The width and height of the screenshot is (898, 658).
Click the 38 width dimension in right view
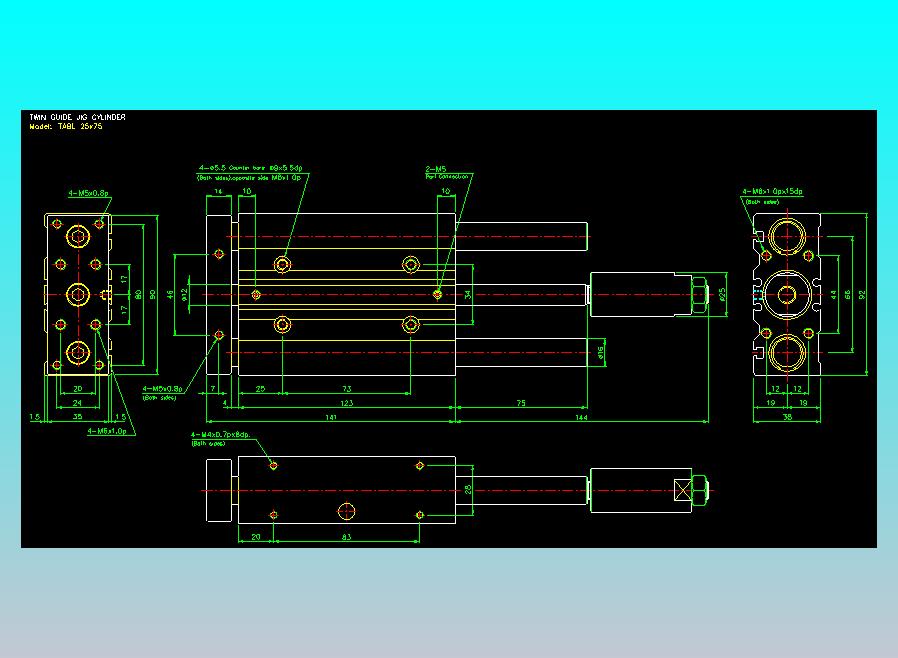pos(787,417)
